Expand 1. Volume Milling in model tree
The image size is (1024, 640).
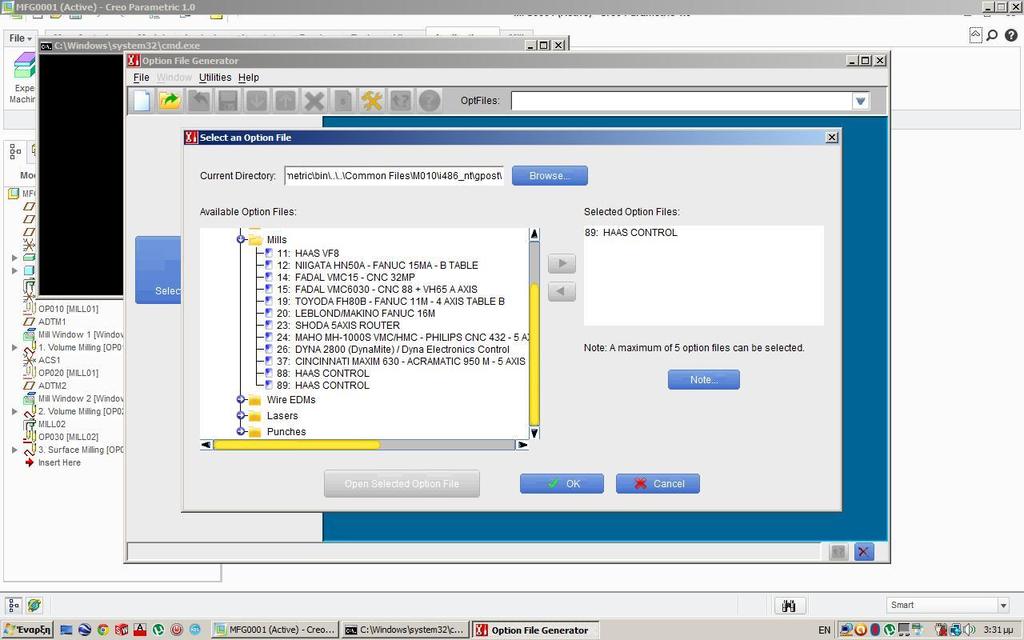click(14, 347)
